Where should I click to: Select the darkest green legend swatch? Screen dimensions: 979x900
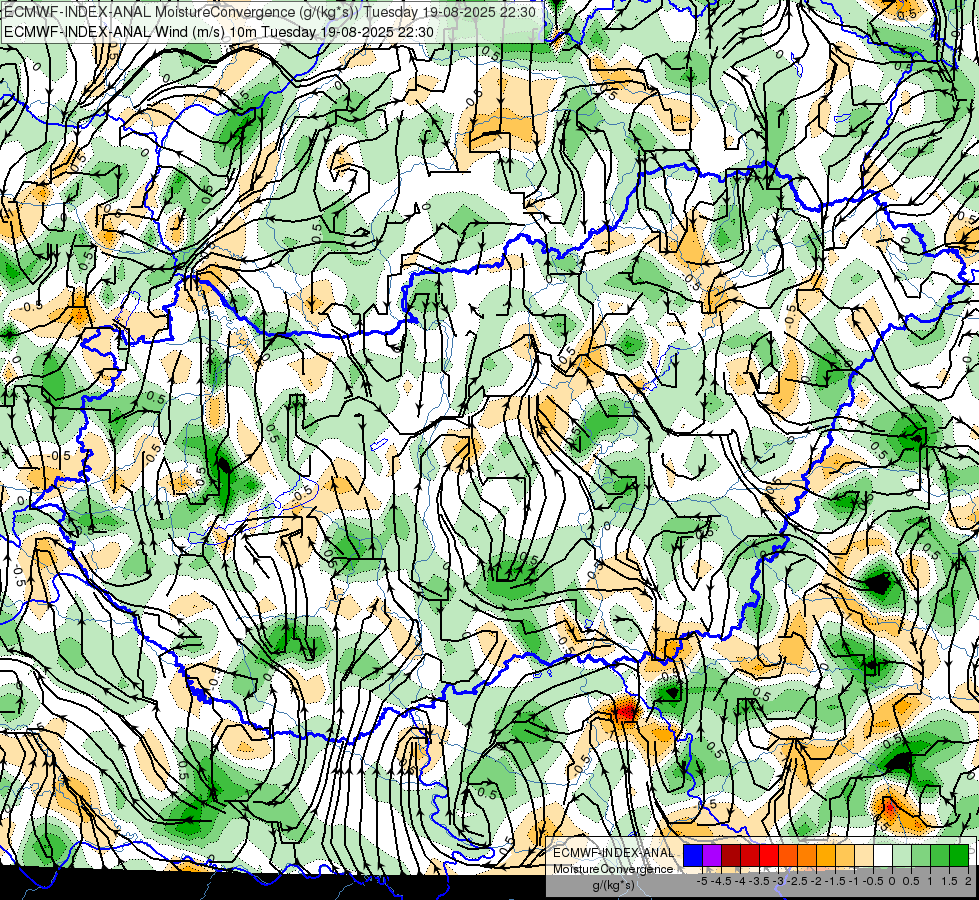[x=959, y=855]
